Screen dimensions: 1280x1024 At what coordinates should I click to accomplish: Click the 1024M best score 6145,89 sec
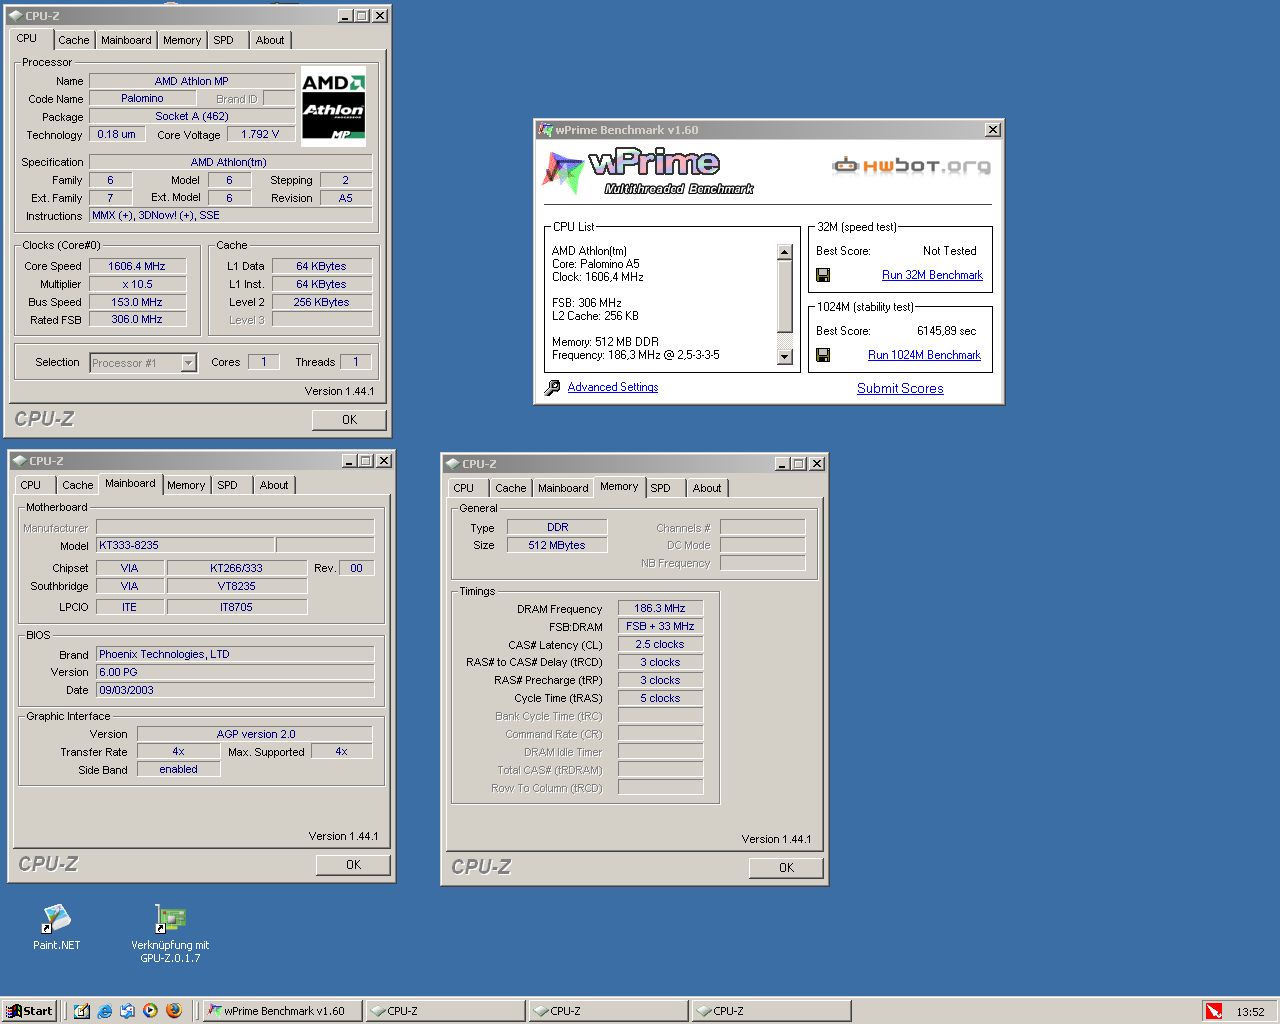tap(946, 331)
